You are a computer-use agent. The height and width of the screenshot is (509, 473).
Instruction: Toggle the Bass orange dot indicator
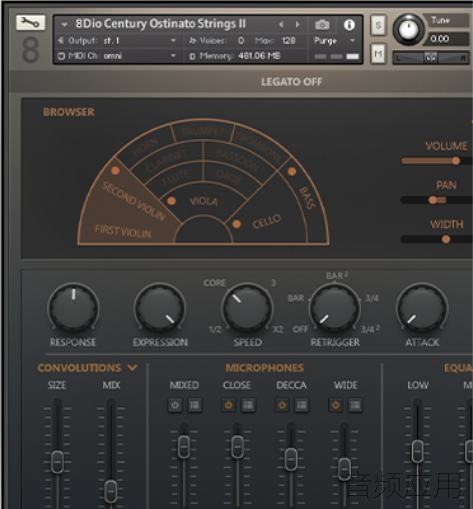coord(292,172)
